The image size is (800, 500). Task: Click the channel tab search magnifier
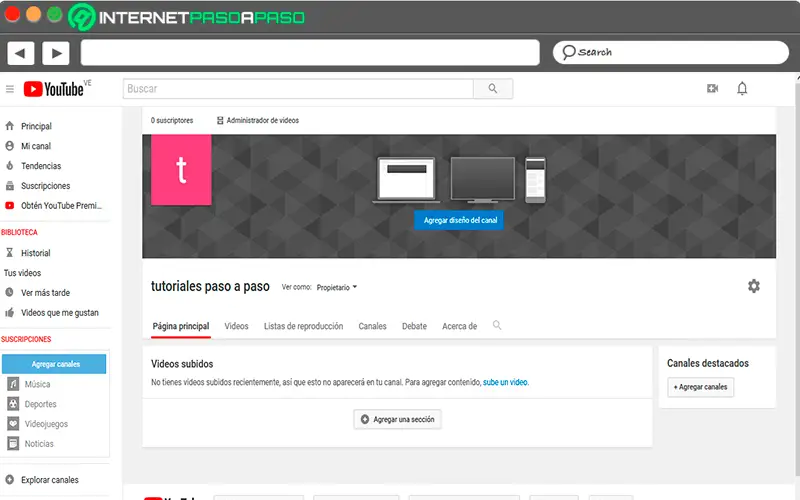pos(497,326)
